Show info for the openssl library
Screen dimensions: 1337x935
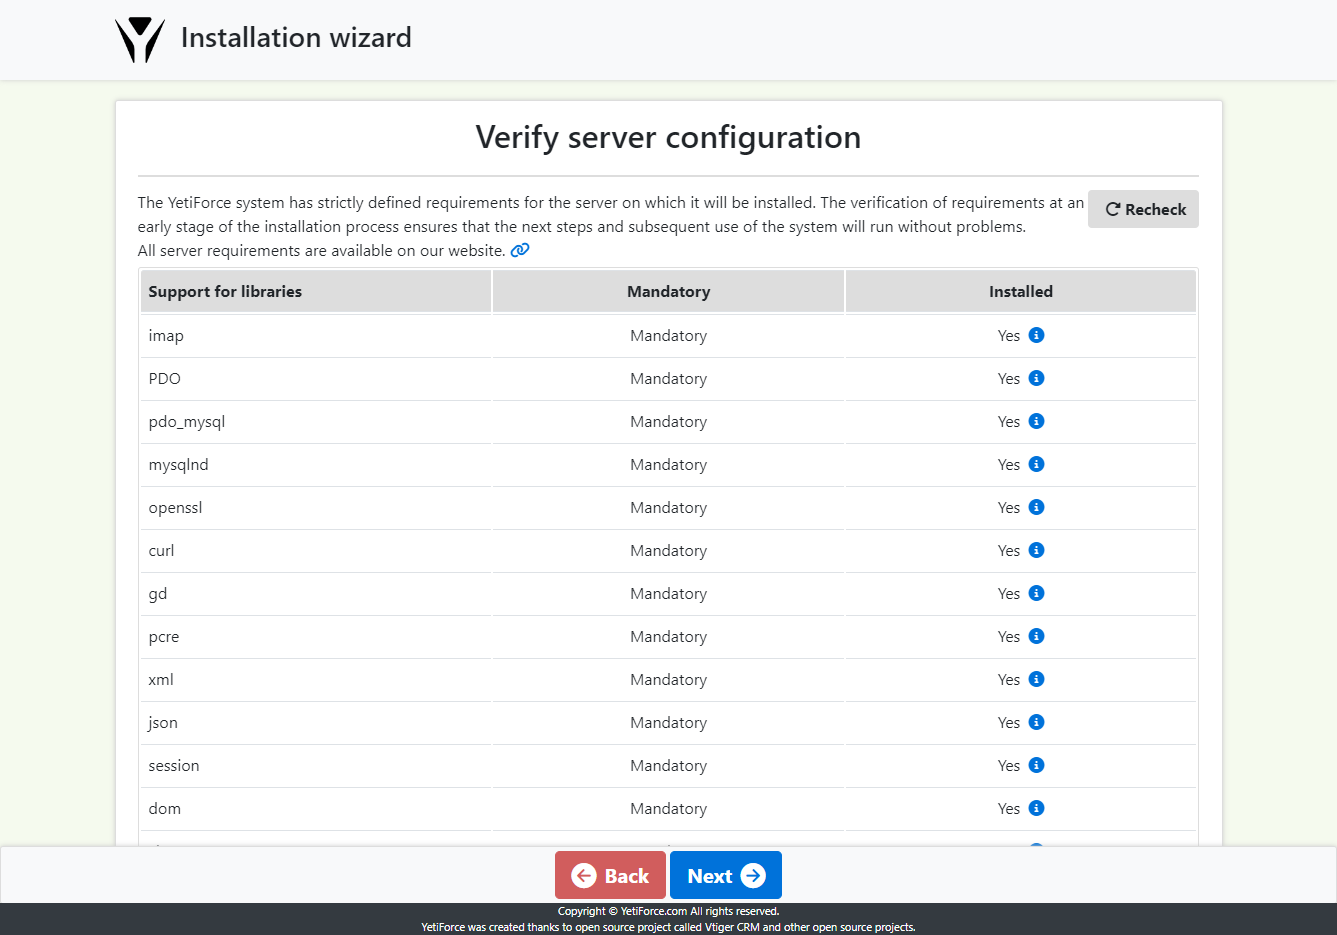1036,507
